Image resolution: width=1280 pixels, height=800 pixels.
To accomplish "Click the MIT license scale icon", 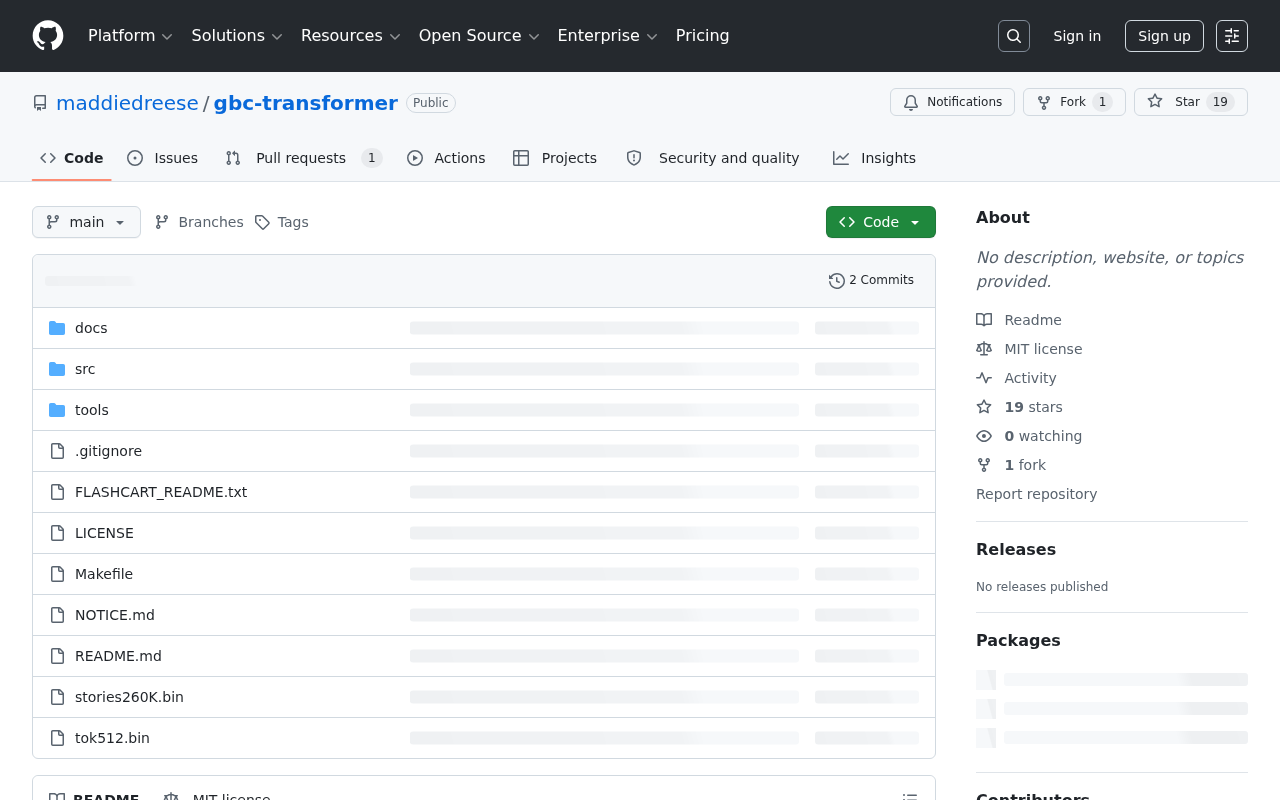I will pos(984,349).
